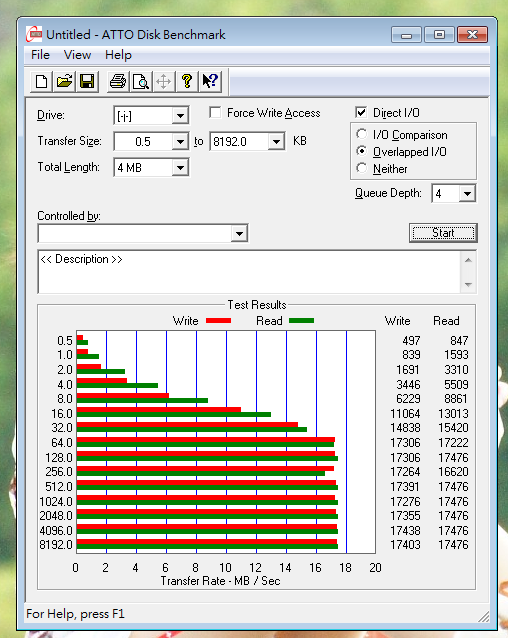Click the read value 13013
The image size is (508, 638).
point(453,413)
